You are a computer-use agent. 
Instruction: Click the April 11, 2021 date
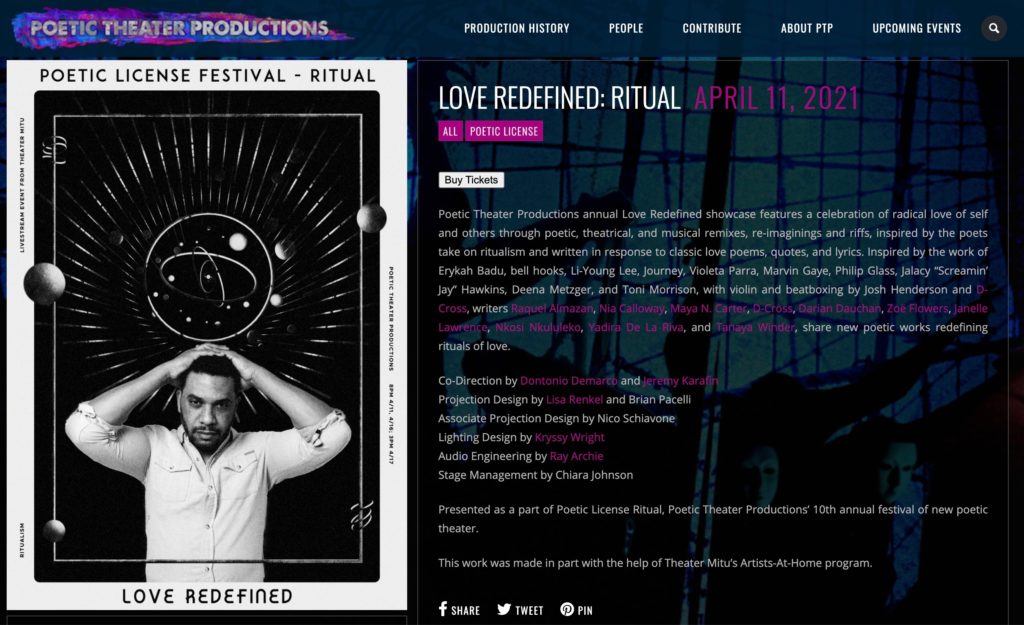click(776, 98)
